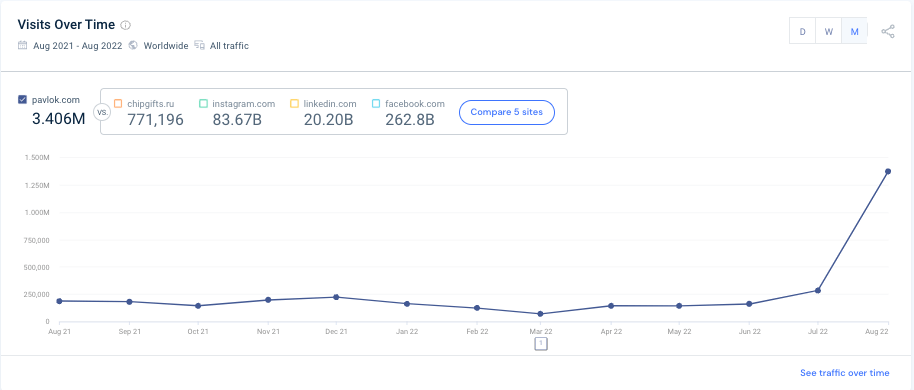
Task: Click the Feb 22 data point
Action: (x=477, y=308)
